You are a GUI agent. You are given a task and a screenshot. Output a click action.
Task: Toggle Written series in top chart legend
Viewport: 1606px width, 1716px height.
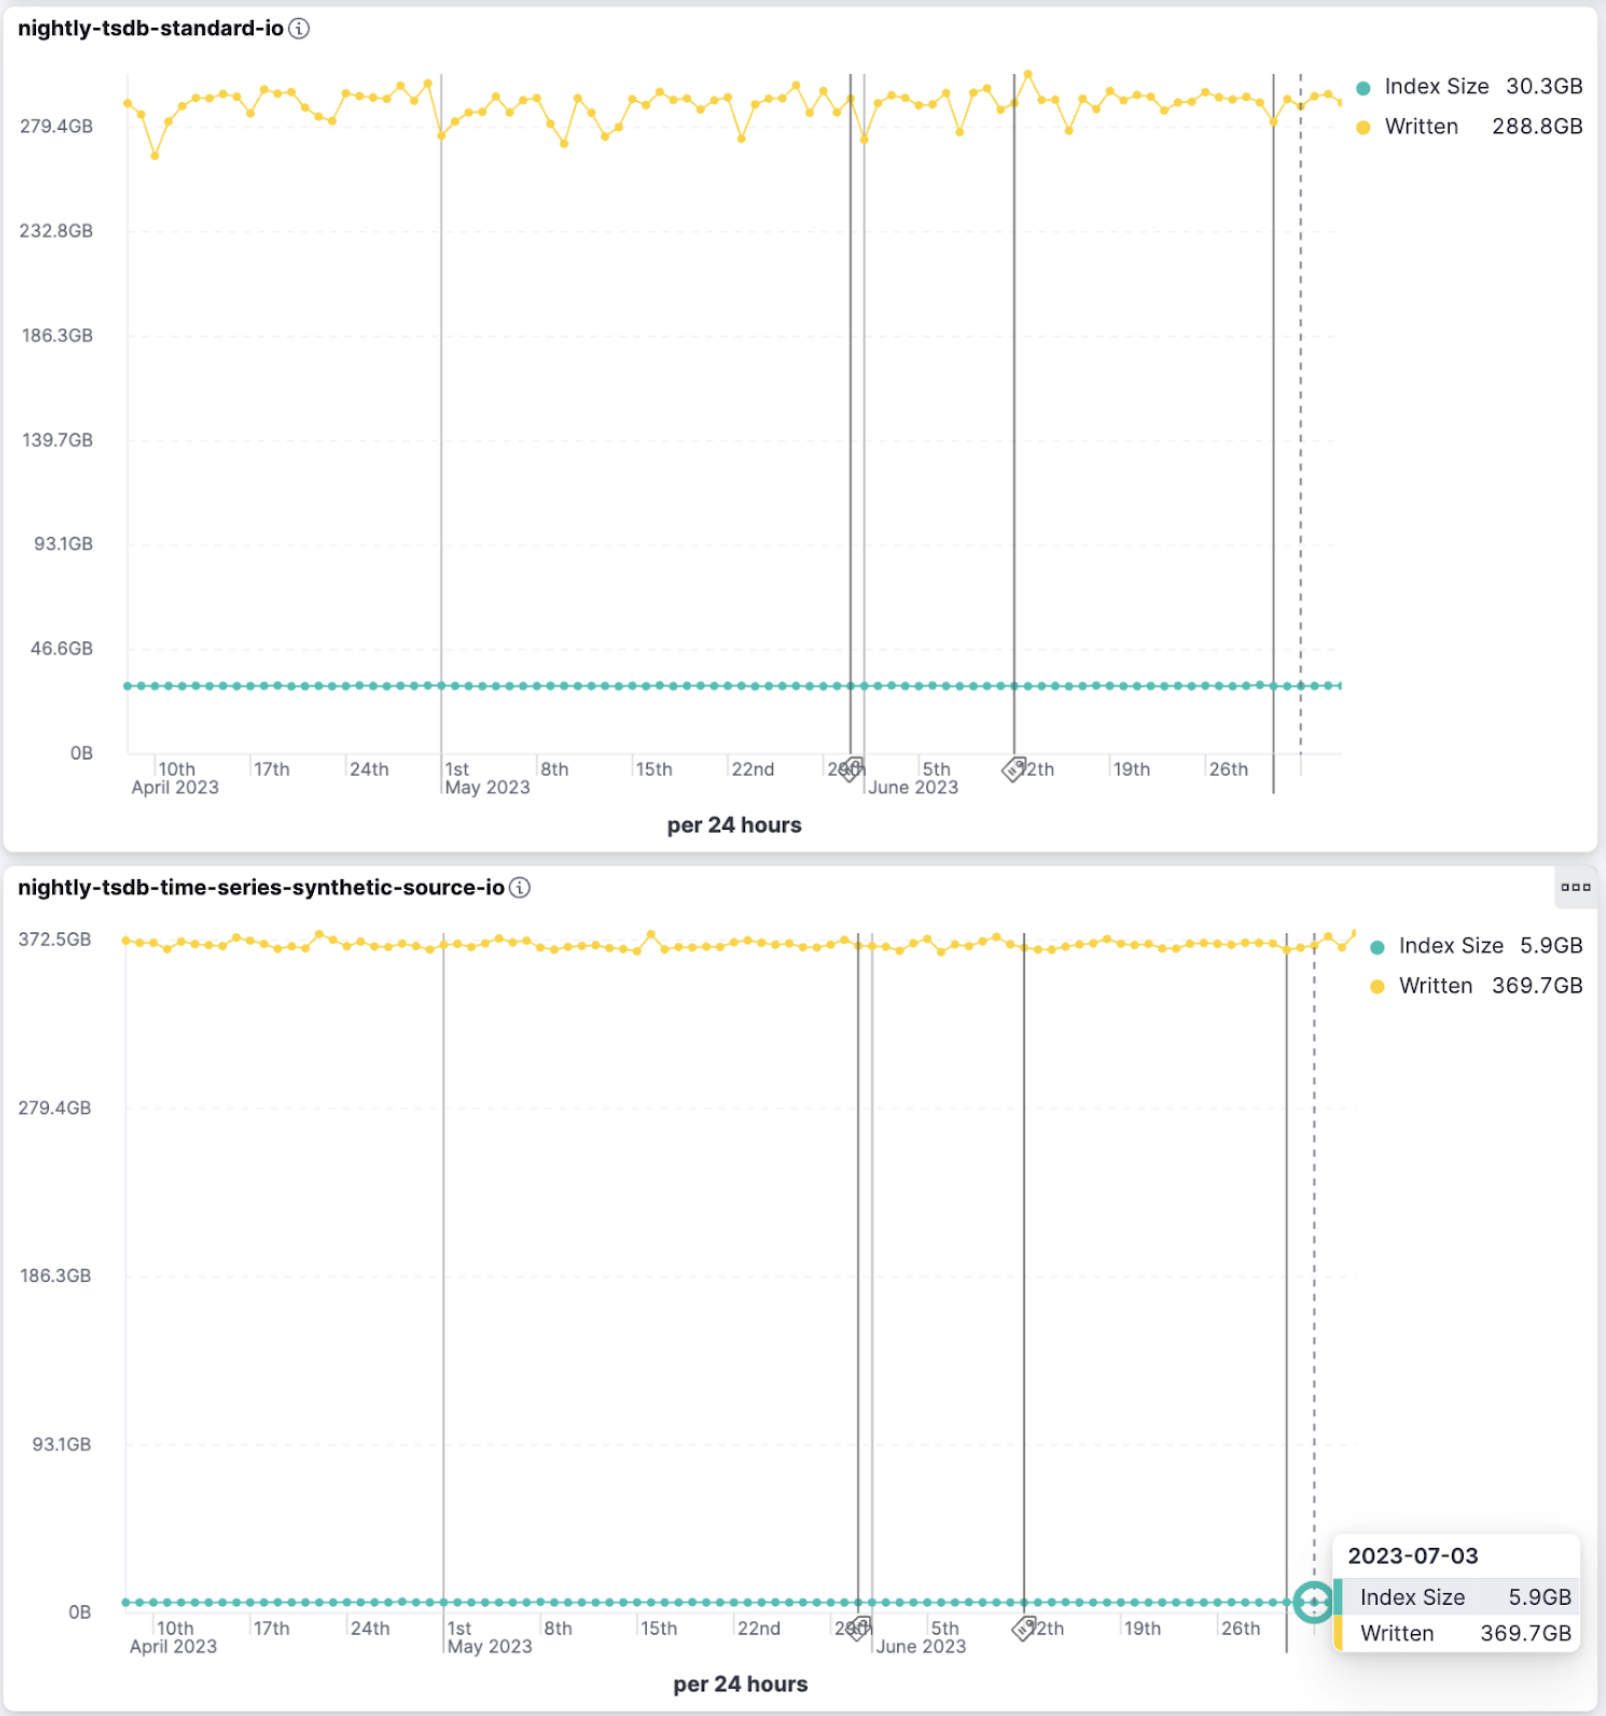[1421, 127]
